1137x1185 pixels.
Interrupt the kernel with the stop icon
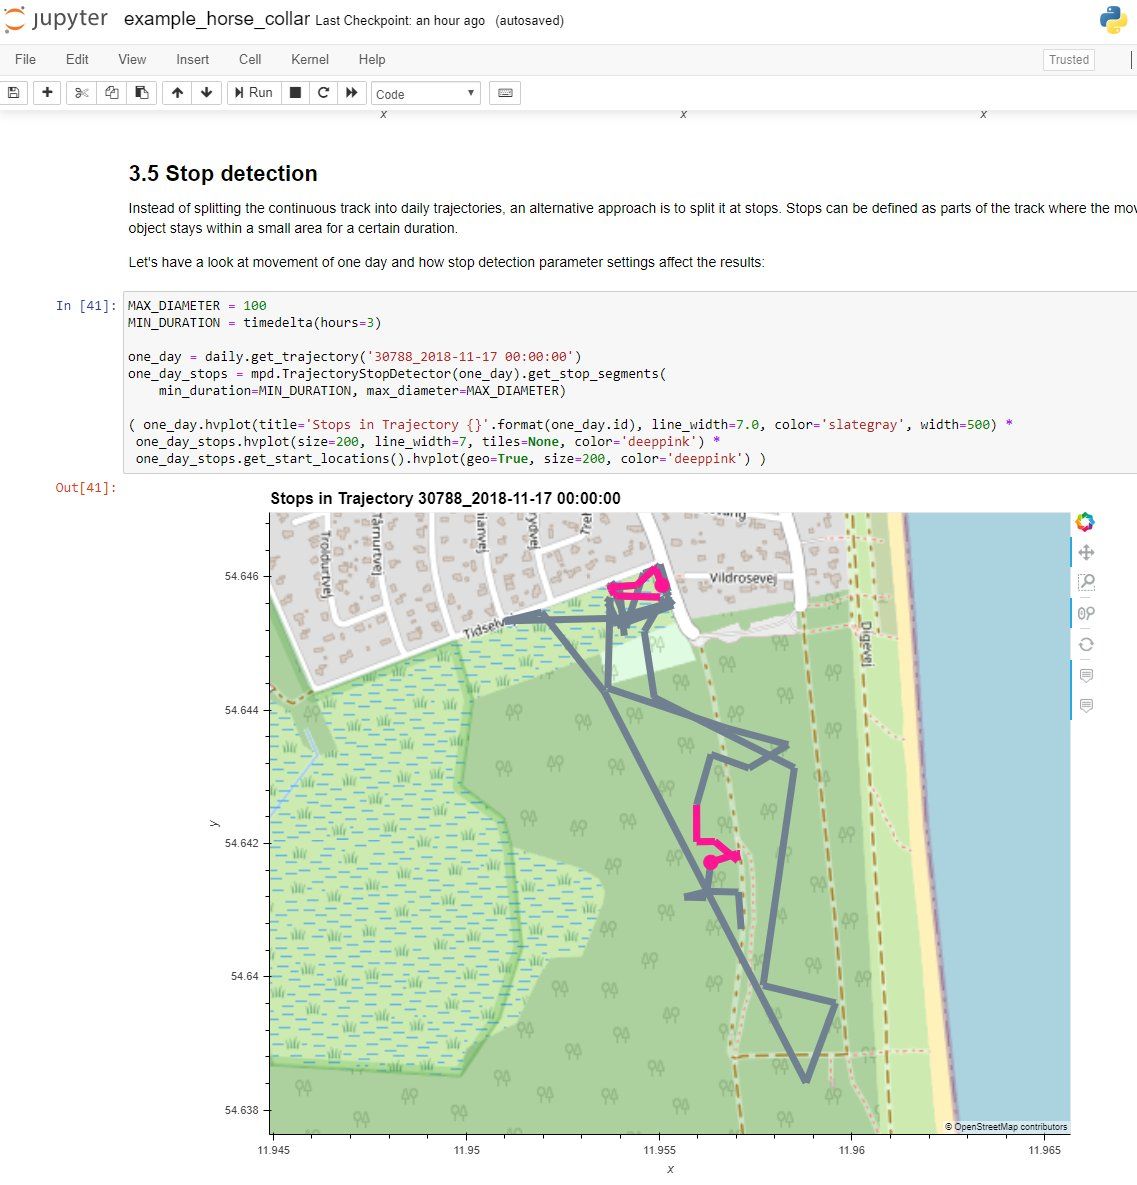point(296,93)
